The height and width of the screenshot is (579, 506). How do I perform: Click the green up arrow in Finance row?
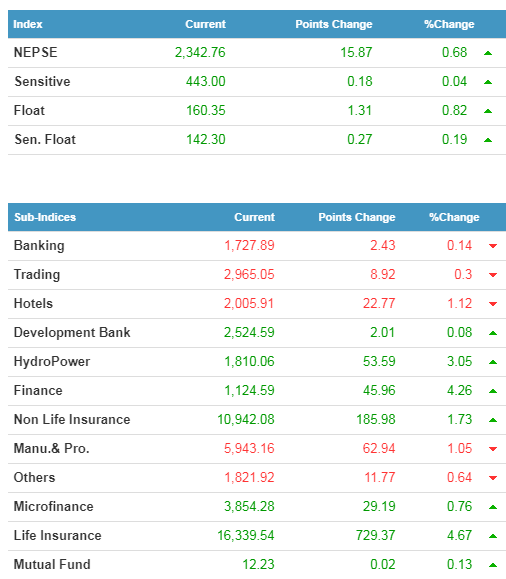[493, 391]
